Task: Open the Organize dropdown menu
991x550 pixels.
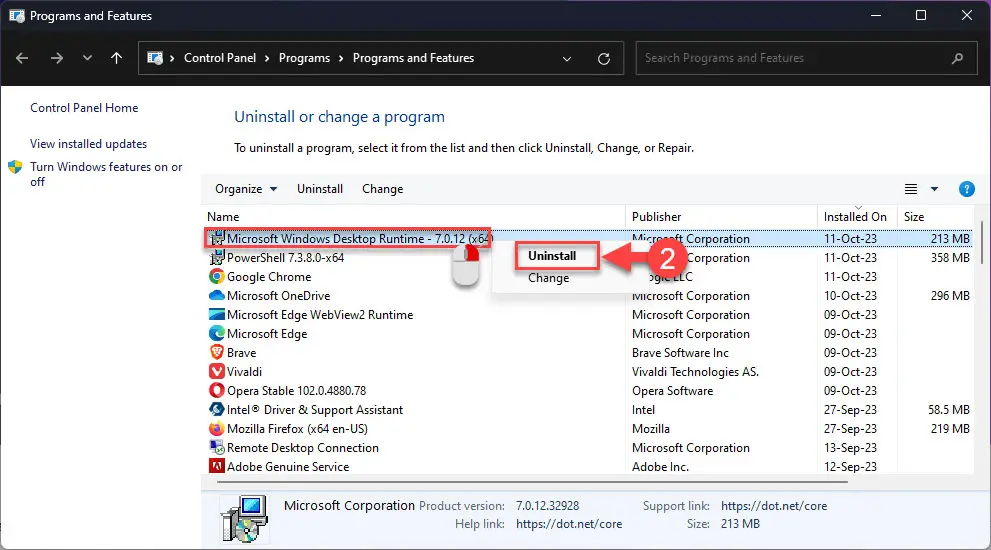Action: pyautogui.click(x=246, y=189)
